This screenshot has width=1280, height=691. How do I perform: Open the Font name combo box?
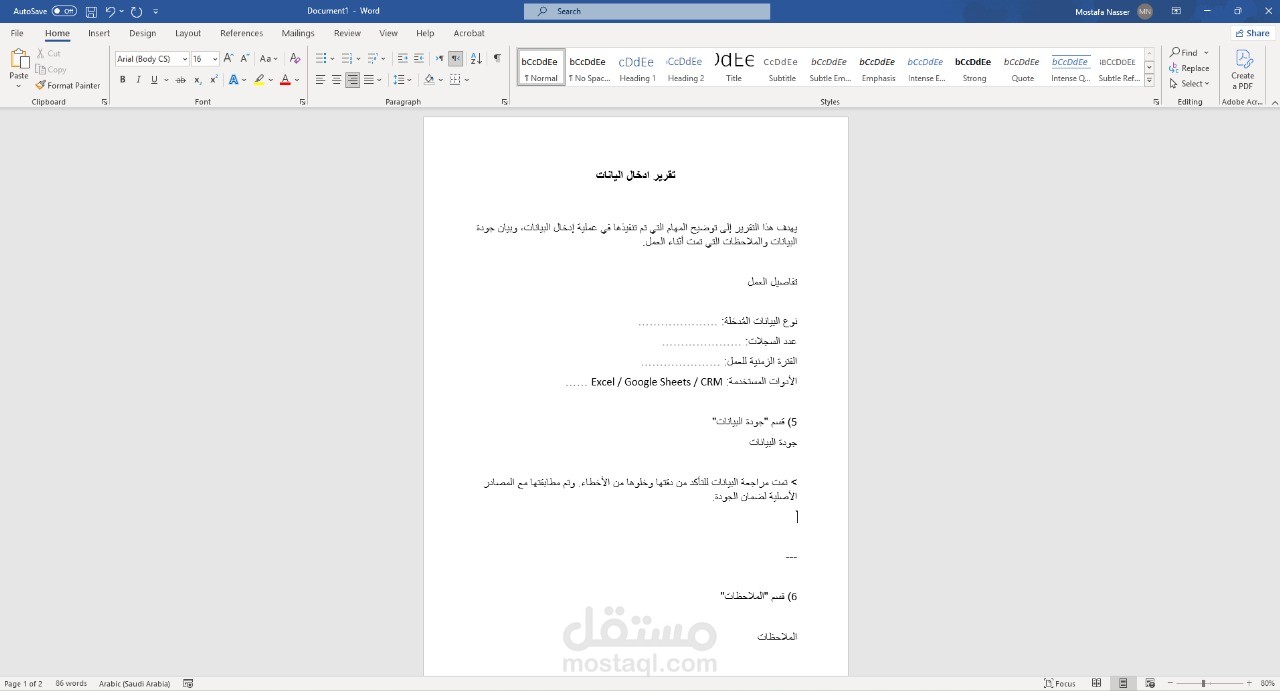pos(151,59)
